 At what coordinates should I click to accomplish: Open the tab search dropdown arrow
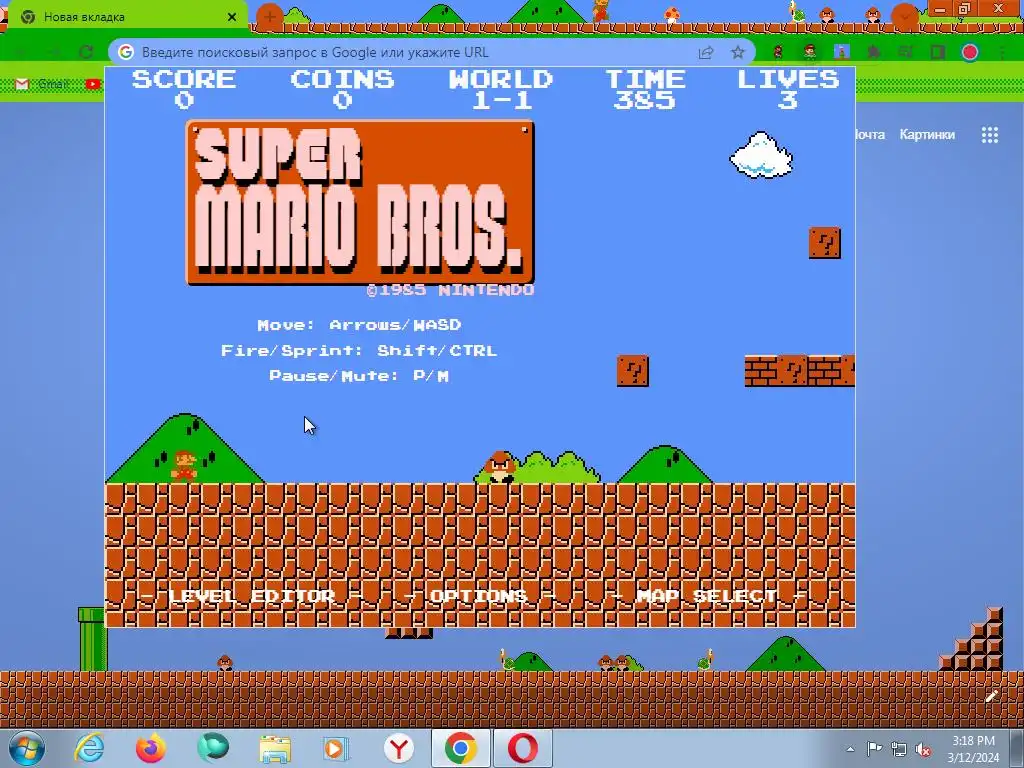coord(904,17)
